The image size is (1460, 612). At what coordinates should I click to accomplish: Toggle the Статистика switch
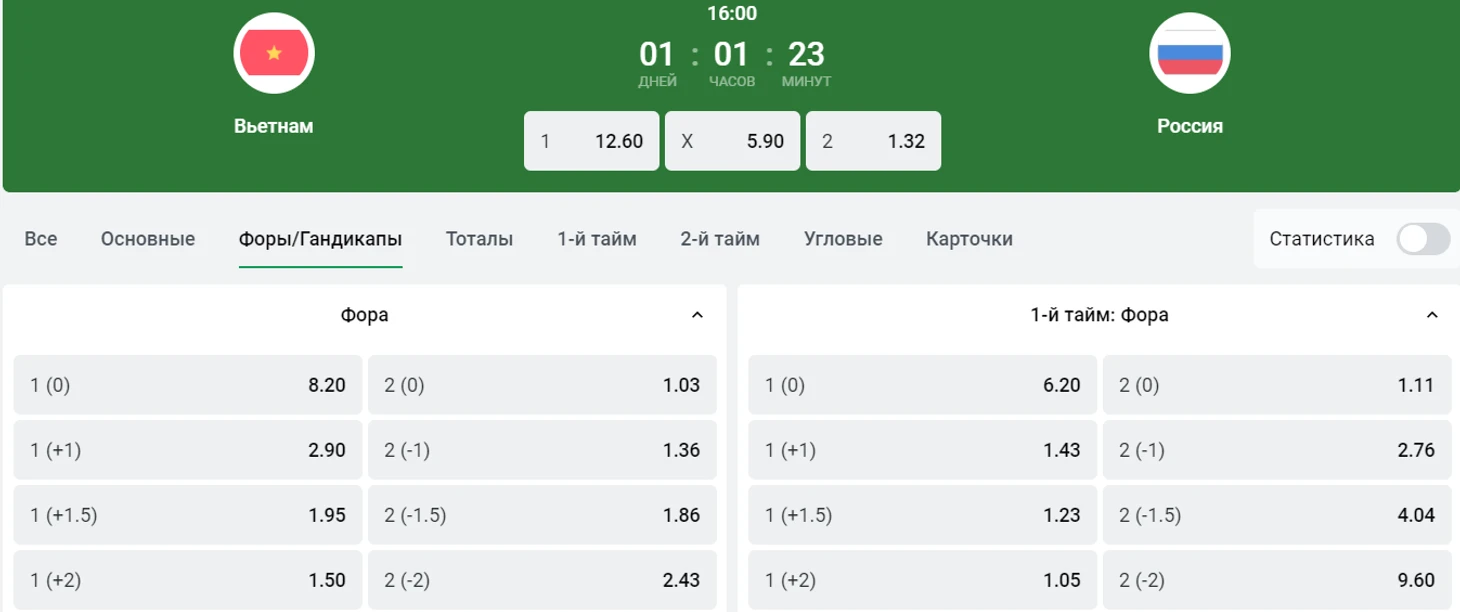(x=1423, y=239)
